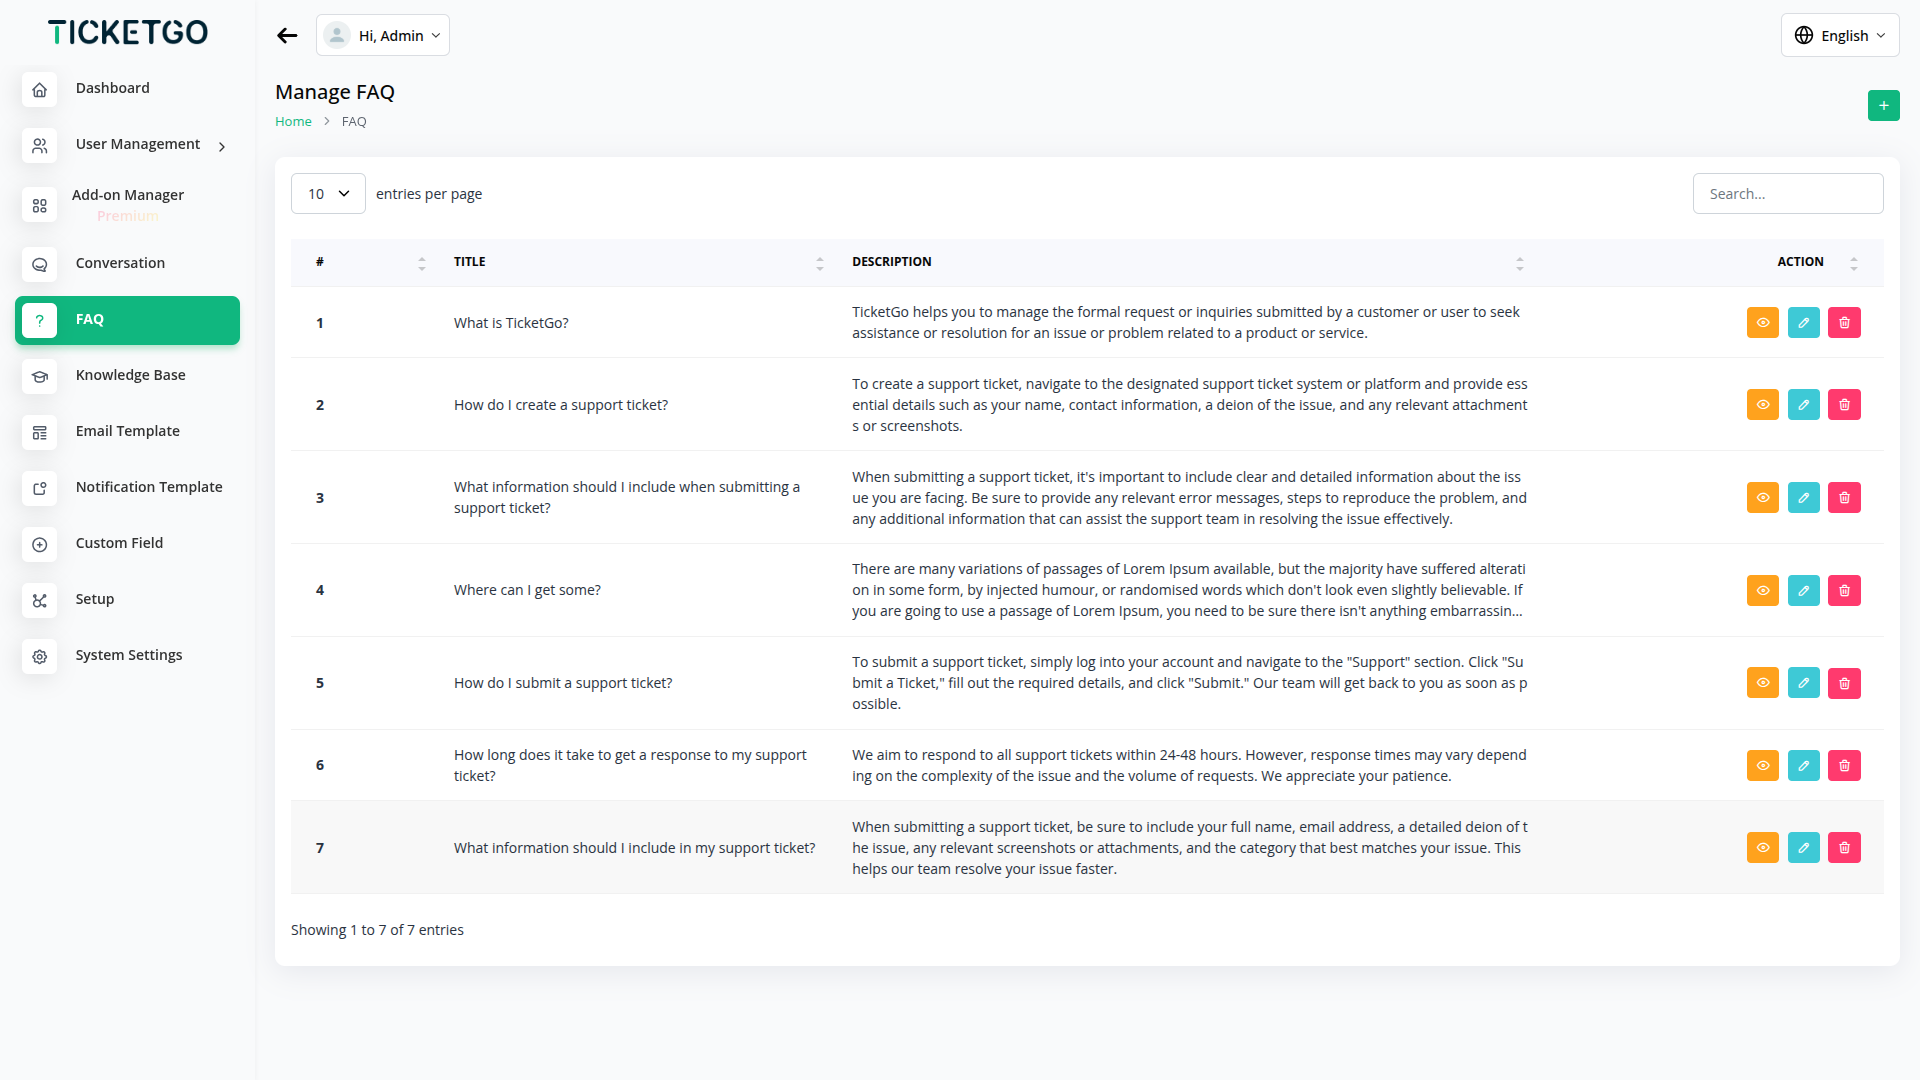Show details of FAQ number 3 with eye icon
Screen dimensions: 1920x1080
pos(1762,498)
